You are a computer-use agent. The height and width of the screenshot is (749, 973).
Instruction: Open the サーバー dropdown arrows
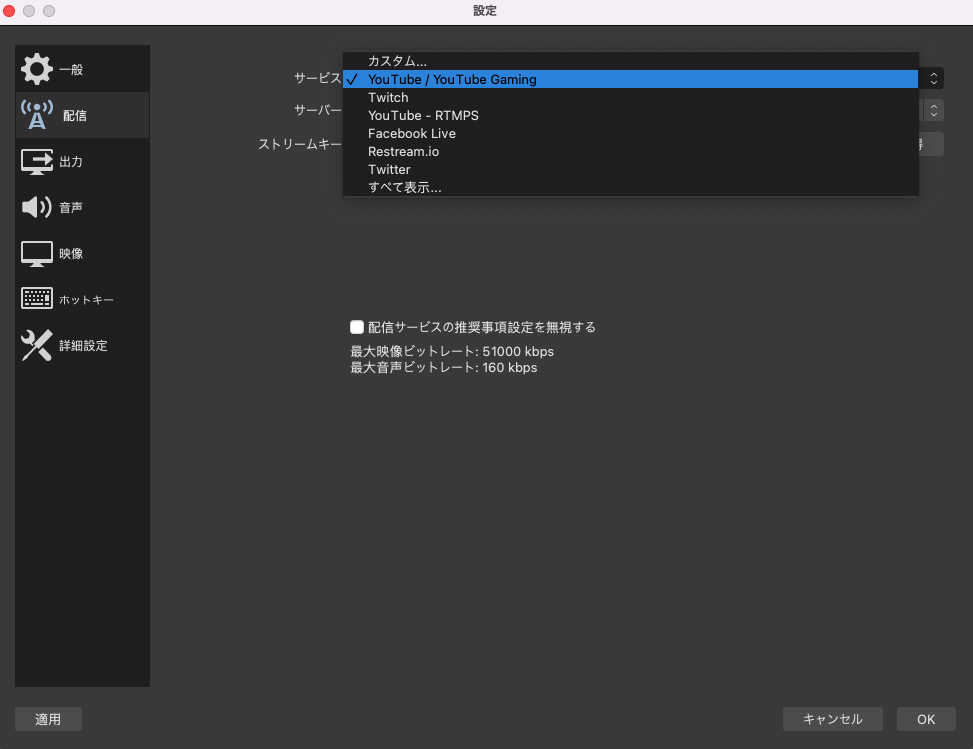(x=933, y=110)
